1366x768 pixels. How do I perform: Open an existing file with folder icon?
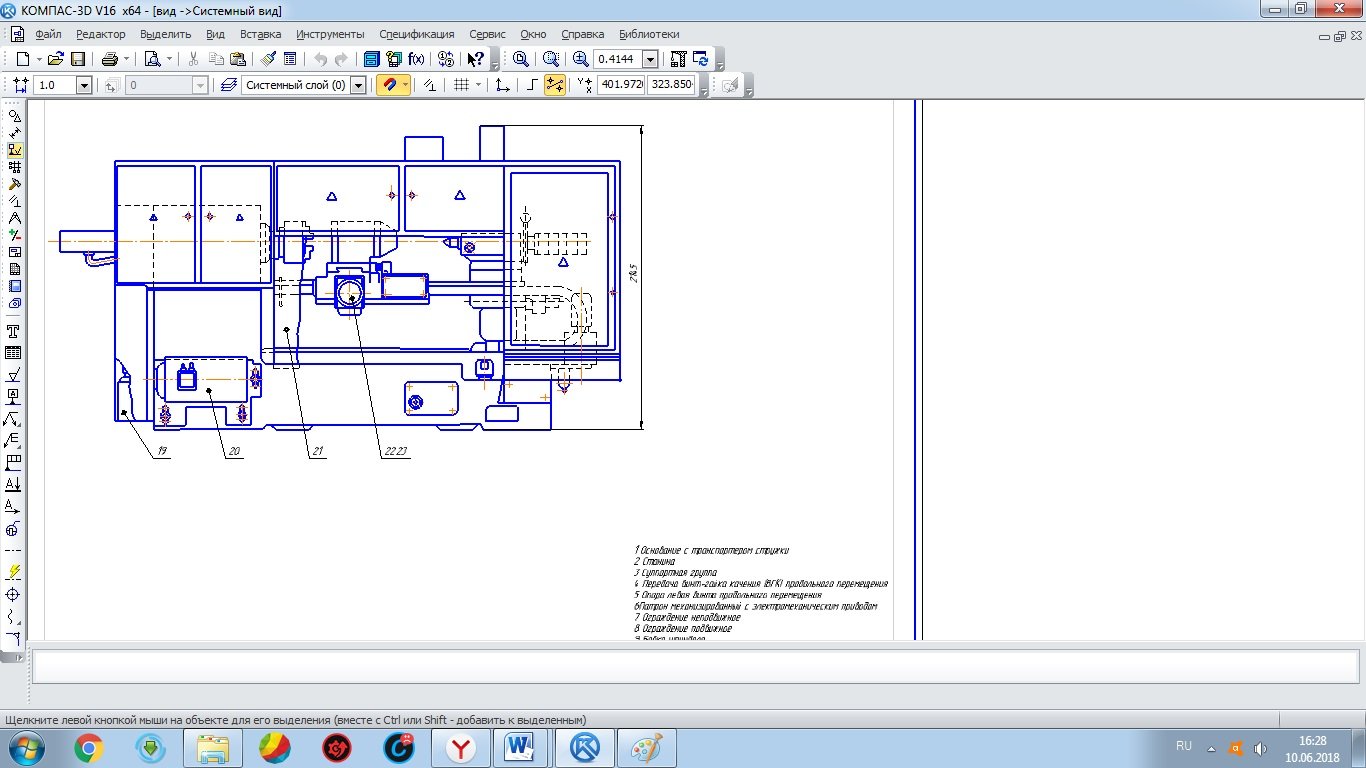(x=55, y=59)
